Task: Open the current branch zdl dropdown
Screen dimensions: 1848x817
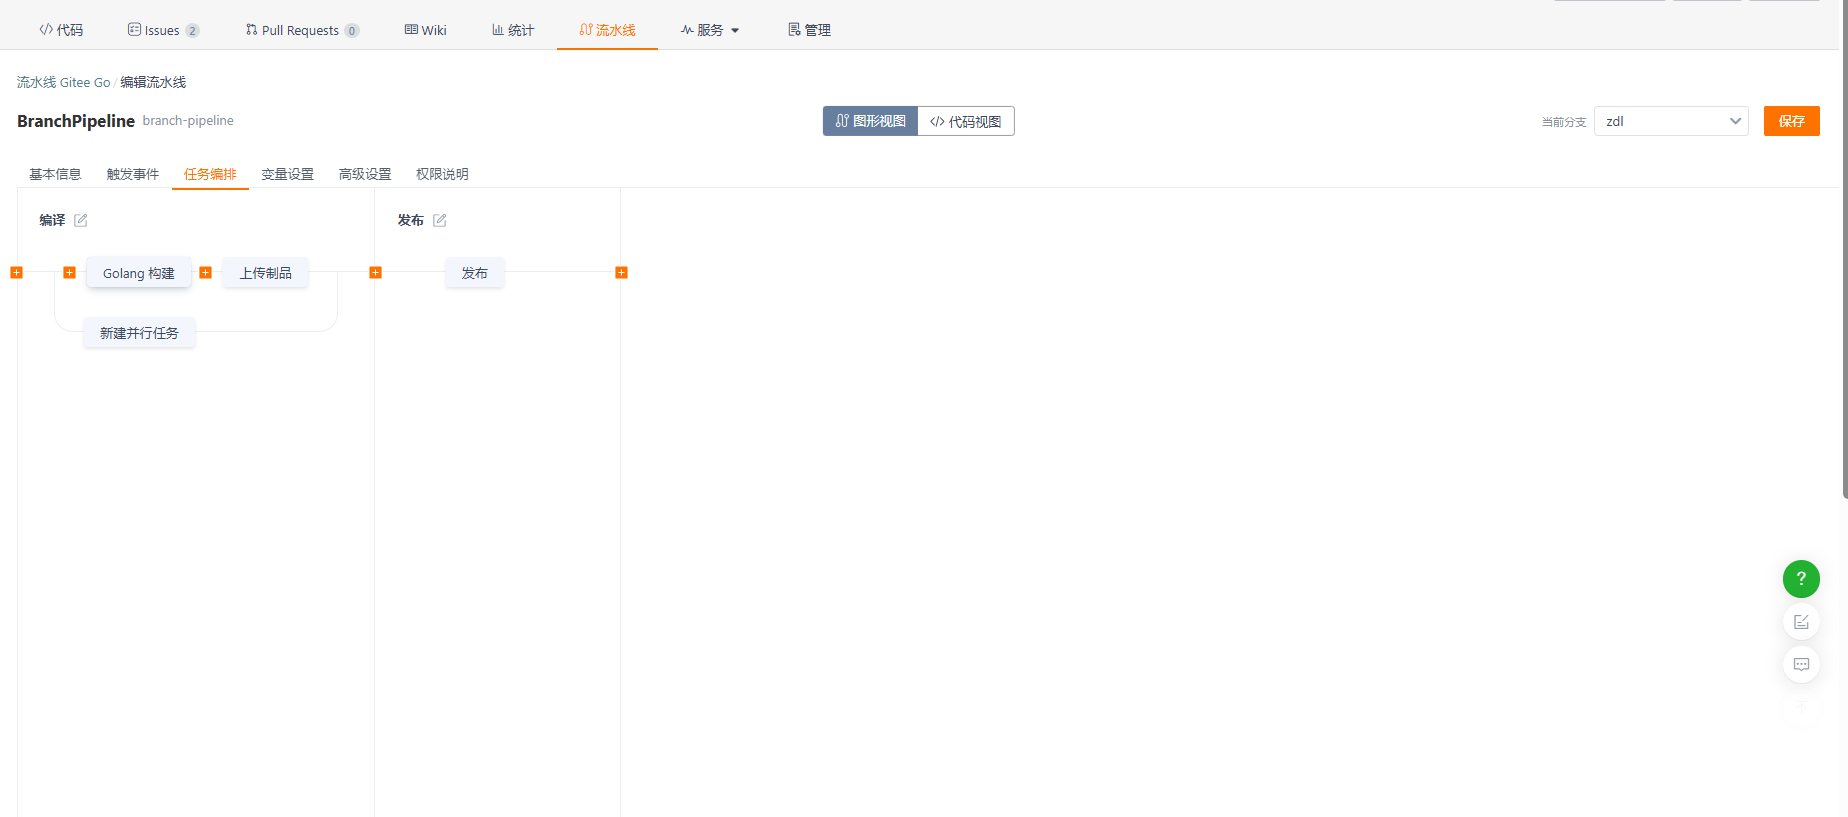Action: [x=1670, y=121]
